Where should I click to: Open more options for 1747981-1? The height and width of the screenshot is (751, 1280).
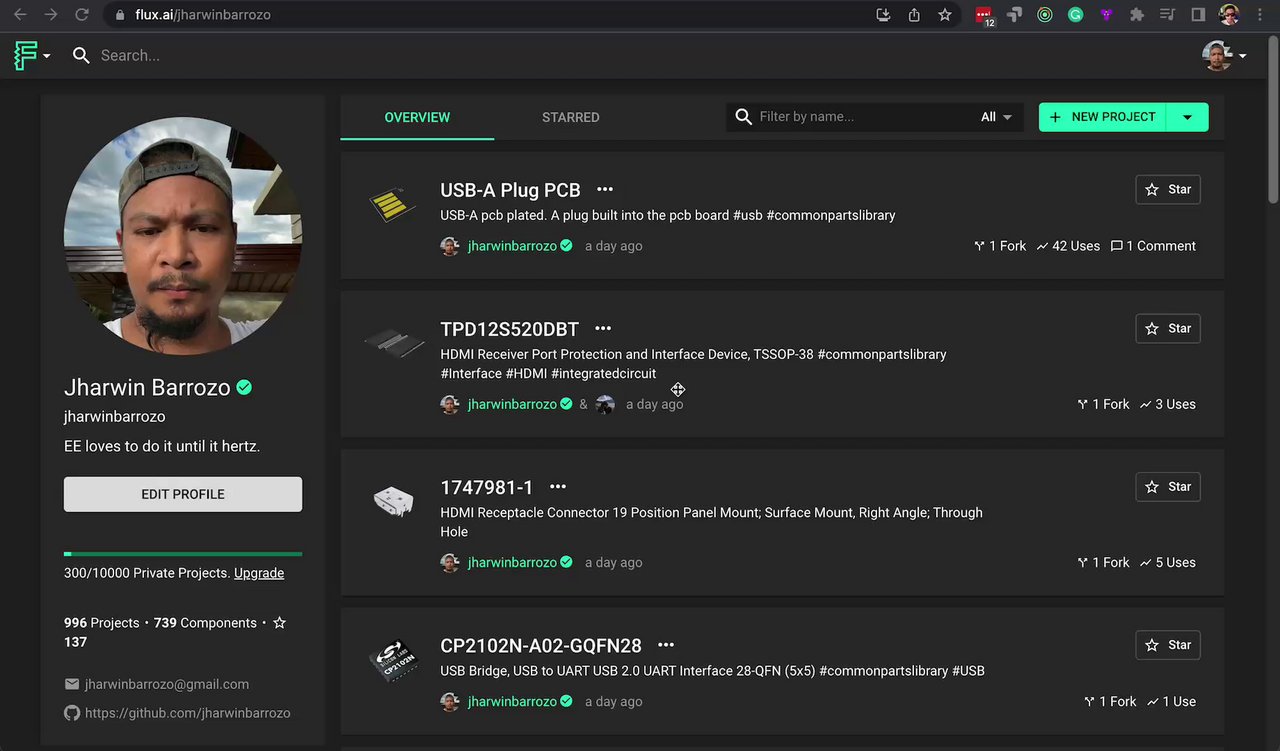[558, 487]
